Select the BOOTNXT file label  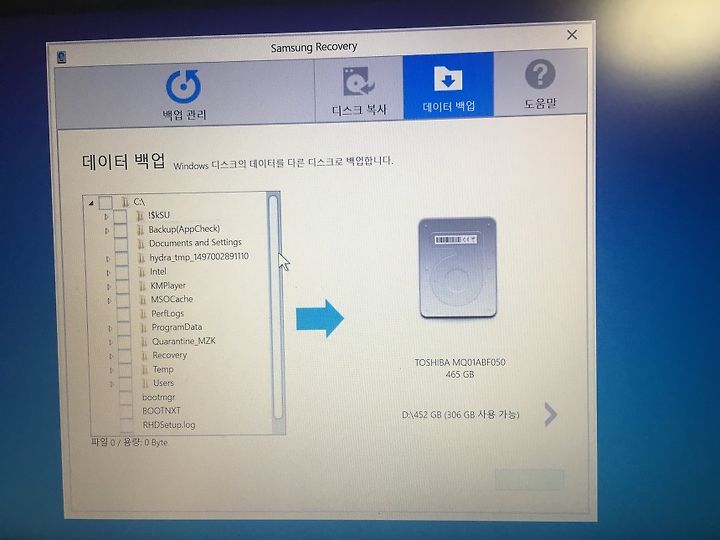[161, 411]
